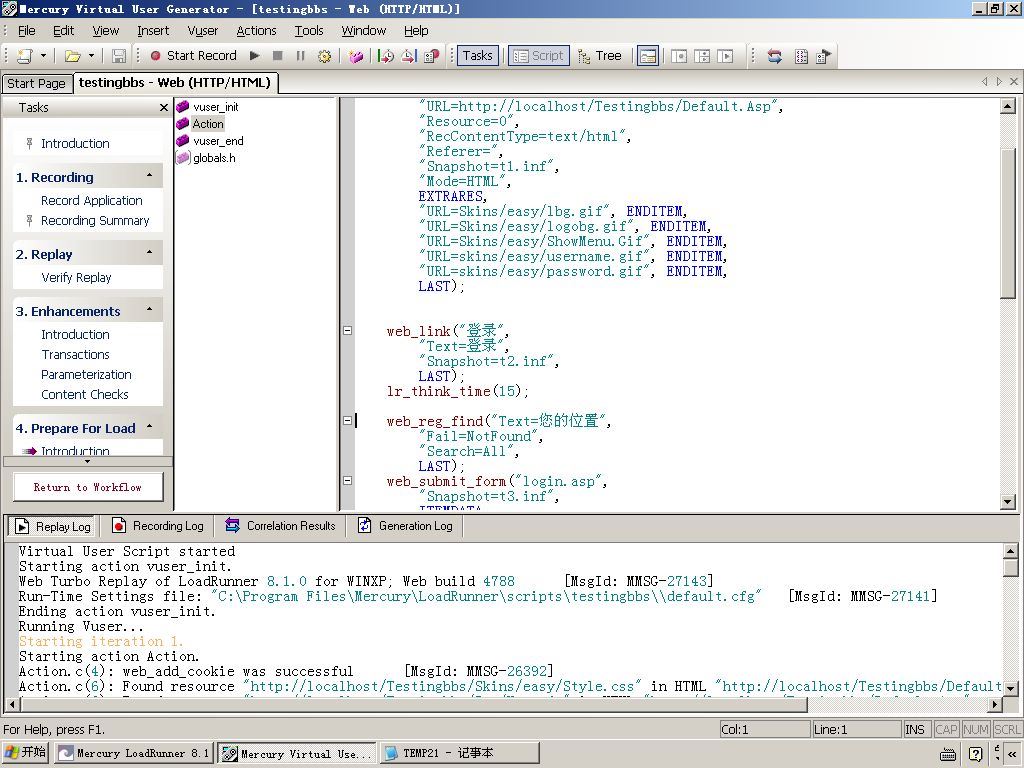Collapse the web_reg_find code block
This screenshot has width=1024, height=768.
click(x=347, y=421)
